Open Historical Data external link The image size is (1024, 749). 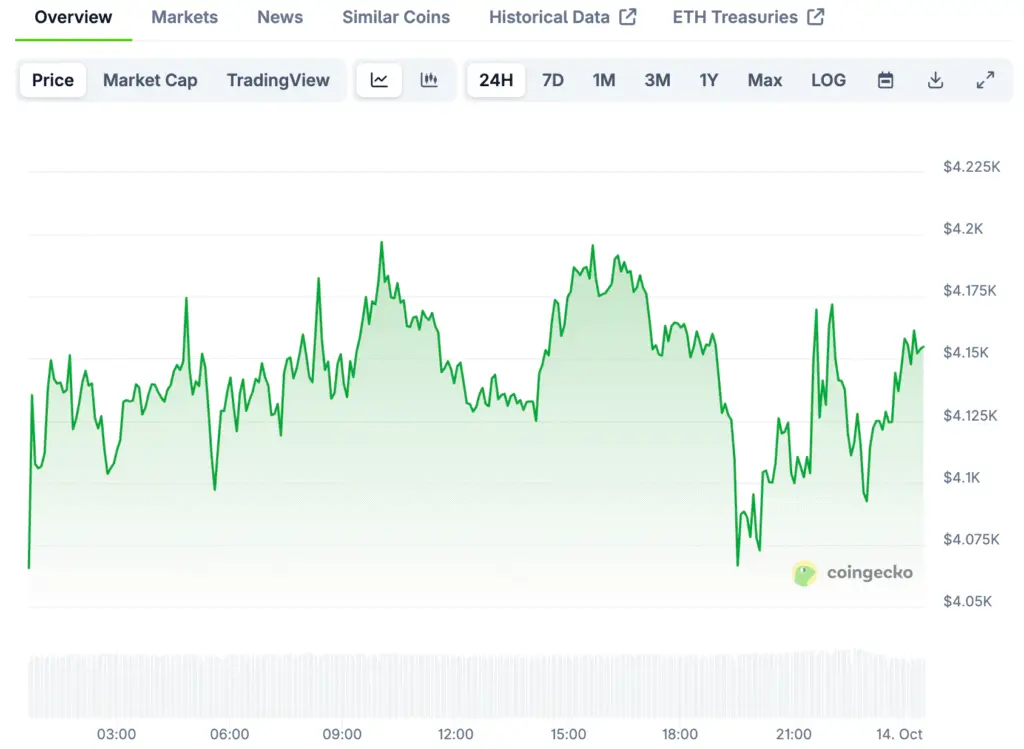tap(562, 17)
